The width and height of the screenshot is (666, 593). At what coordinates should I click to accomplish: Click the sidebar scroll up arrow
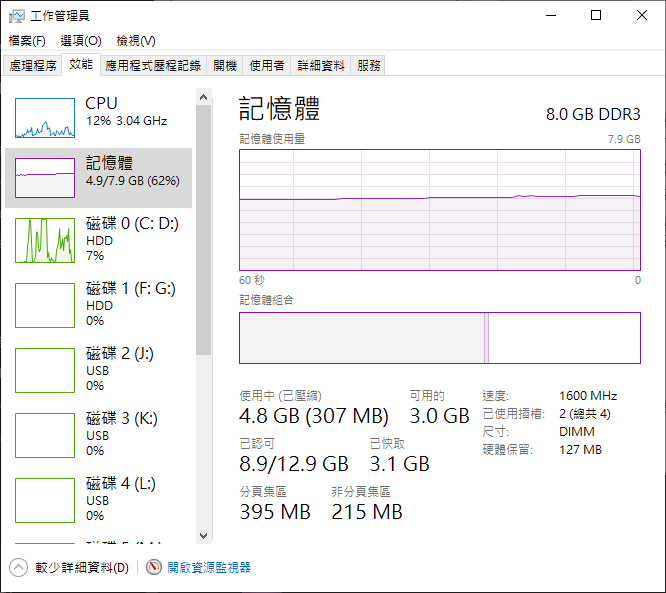coord(203,97)
